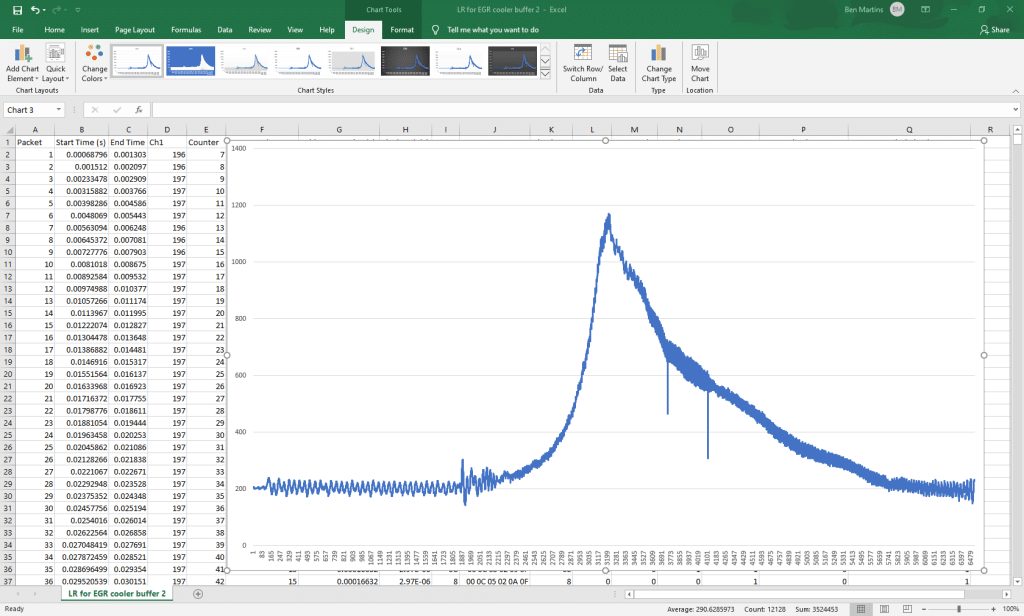1024x616 pixels.
Task: Select the blue-filled chart style thumbnail
Action: (191, 61)
